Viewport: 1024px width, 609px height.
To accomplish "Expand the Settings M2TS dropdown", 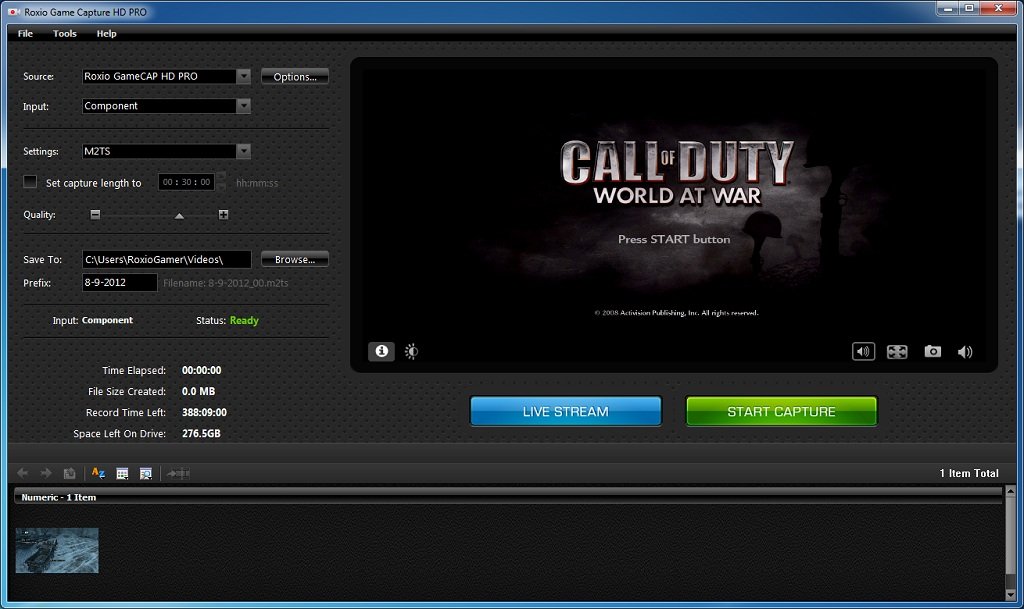I will click(244, 152).
